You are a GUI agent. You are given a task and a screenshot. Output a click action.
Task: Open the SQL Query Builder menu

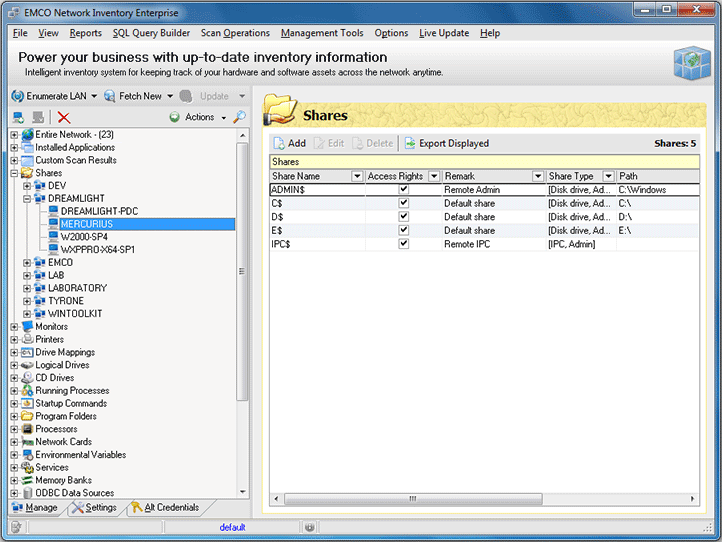click(x=151, y=33)
